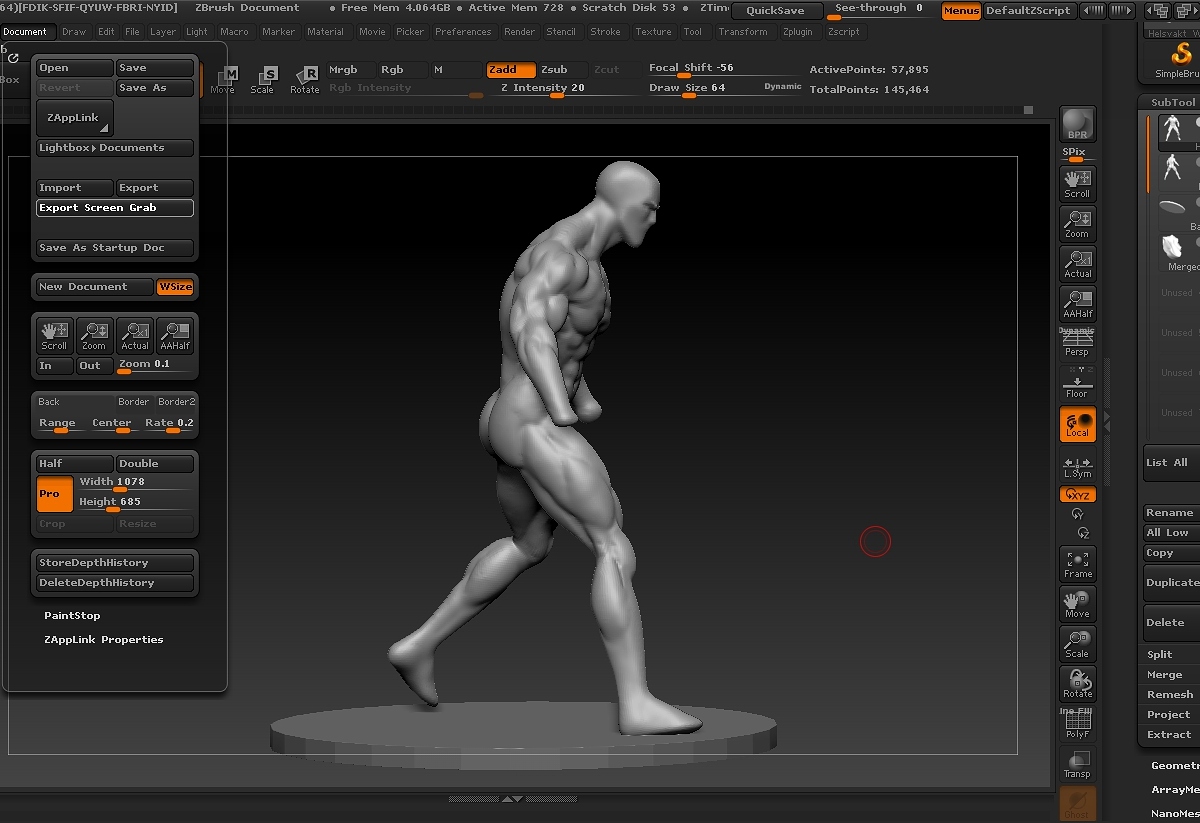Screen dimensions: 1200x823
Task: Toggle the WSize button
Action: pyautogui.click(x=175, y=287)
